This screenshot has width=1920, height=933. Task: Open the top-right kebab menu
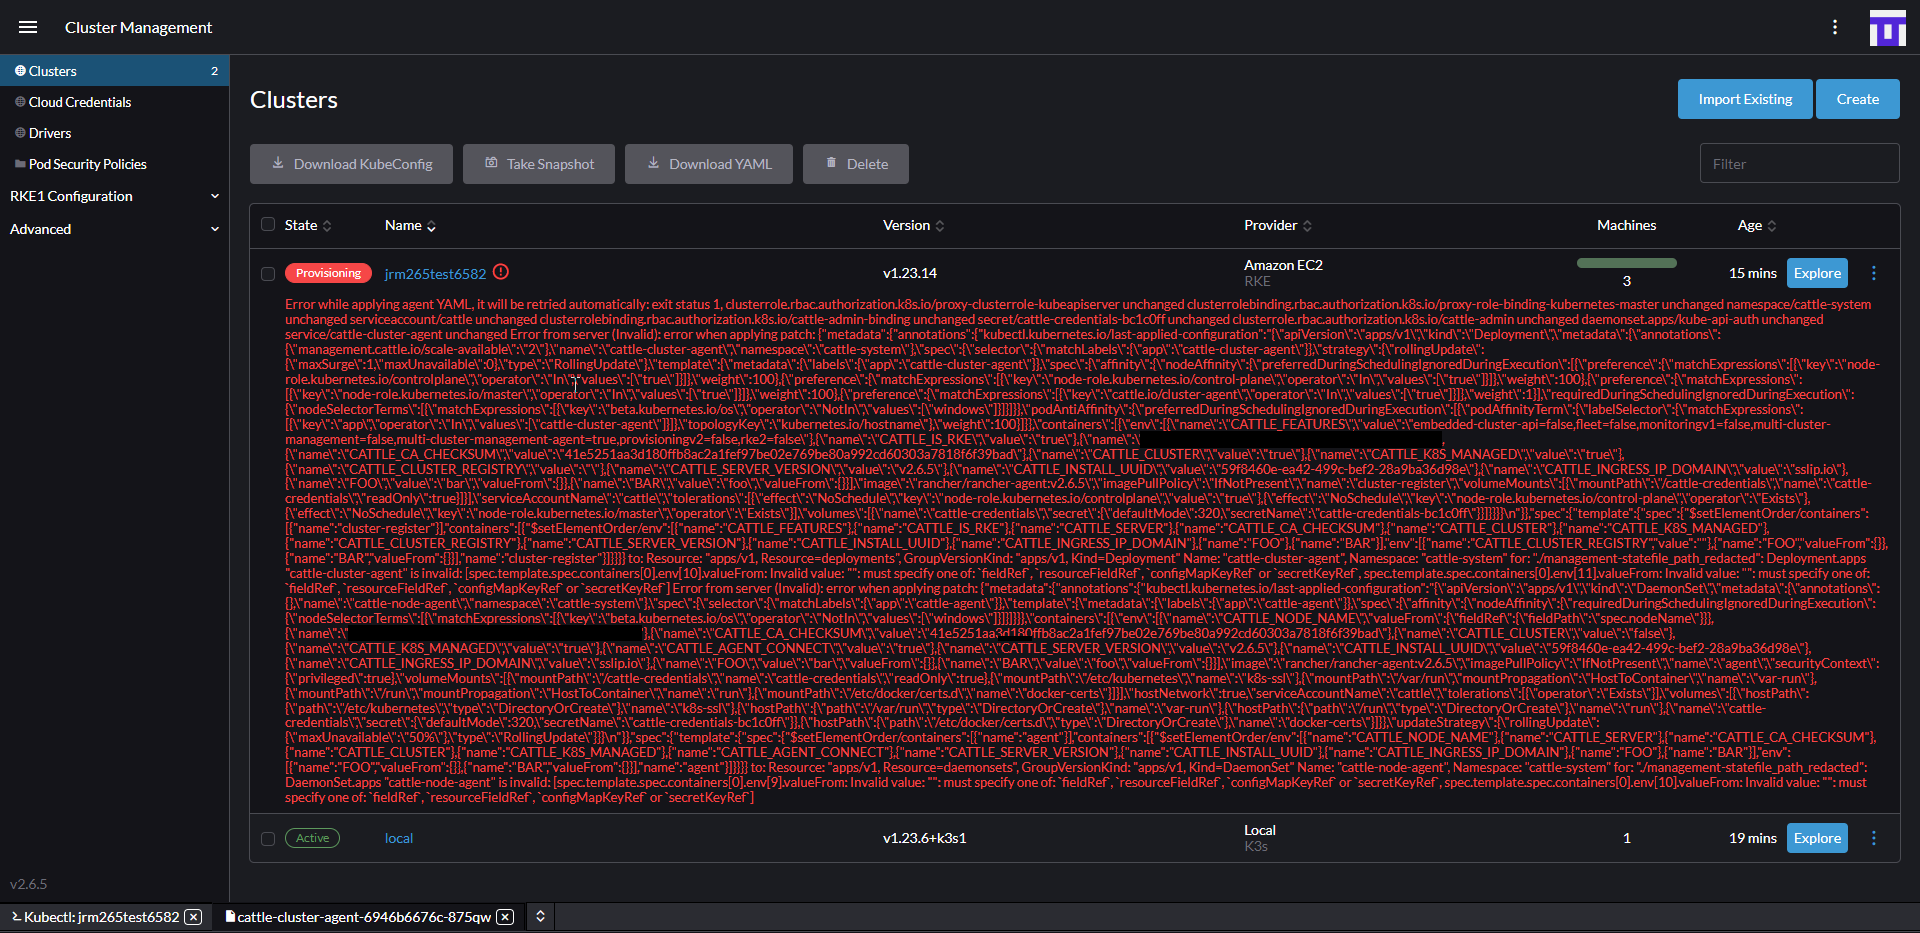point(1836,27)
